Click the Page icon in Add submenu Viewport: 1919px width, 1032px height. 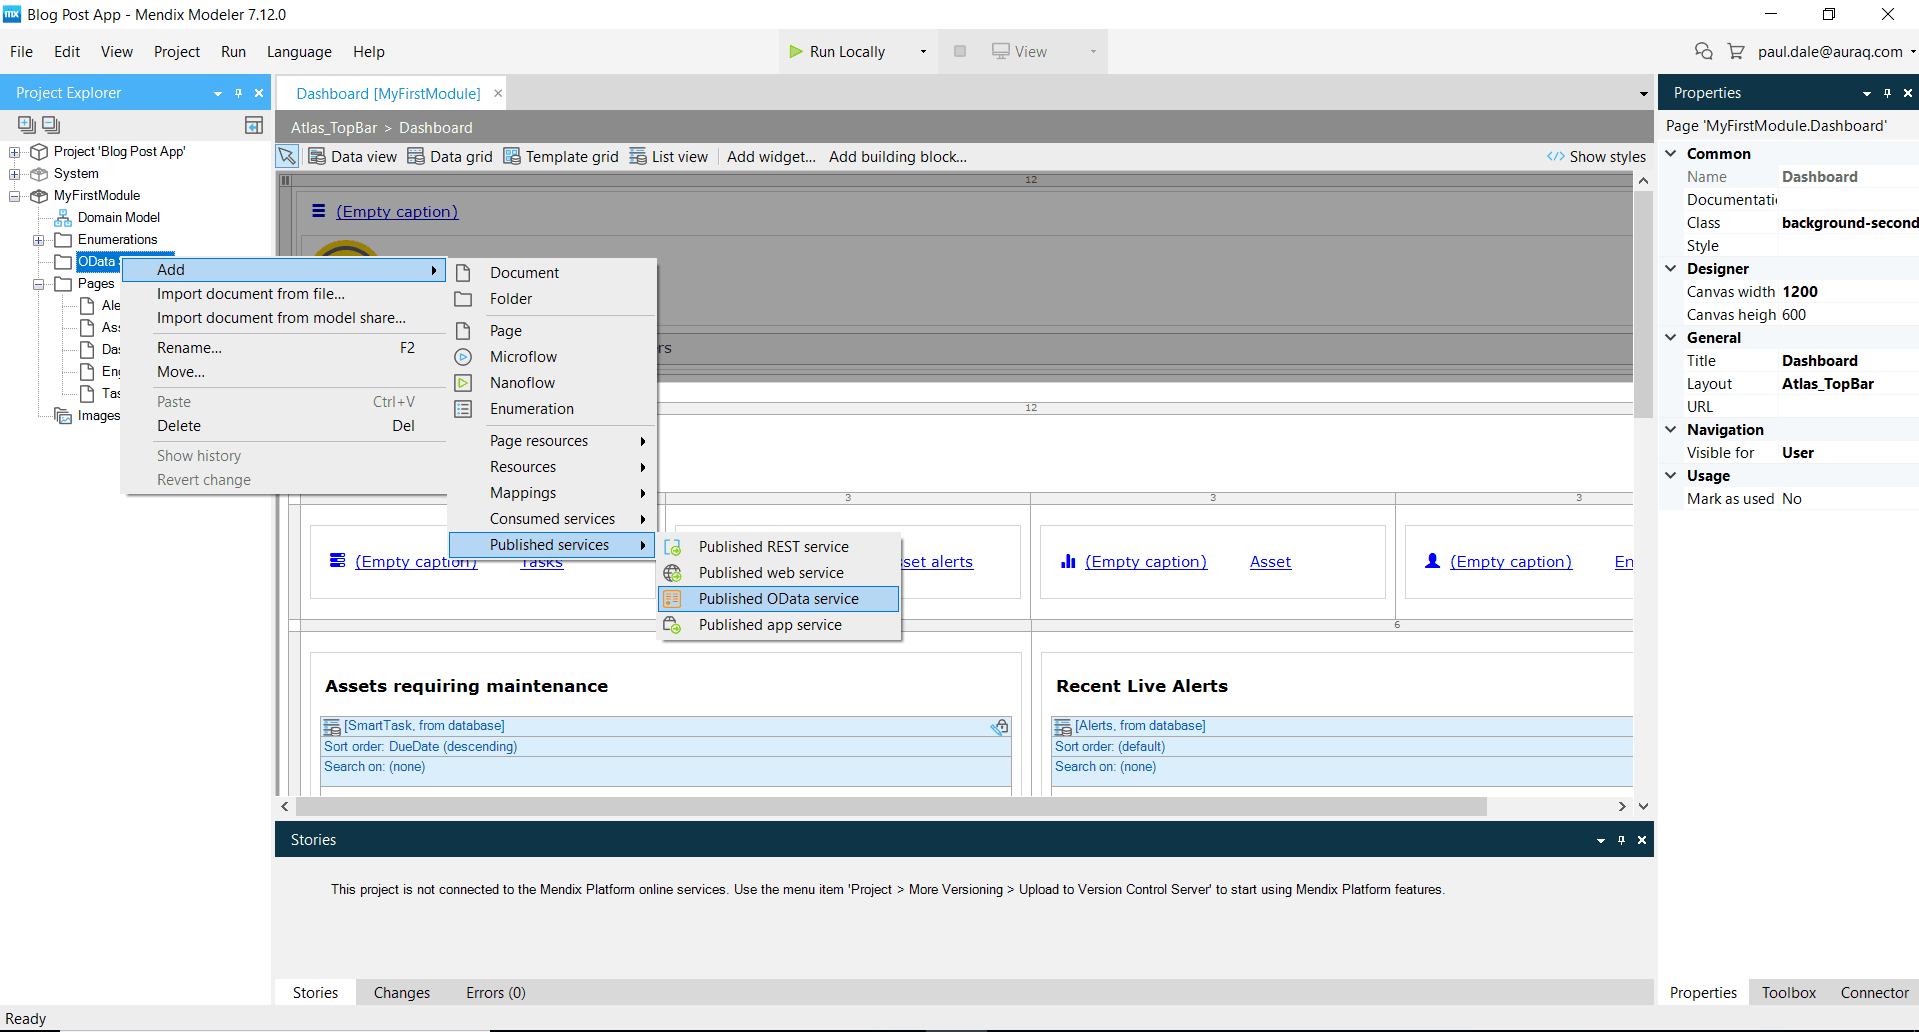pos(463,331)
